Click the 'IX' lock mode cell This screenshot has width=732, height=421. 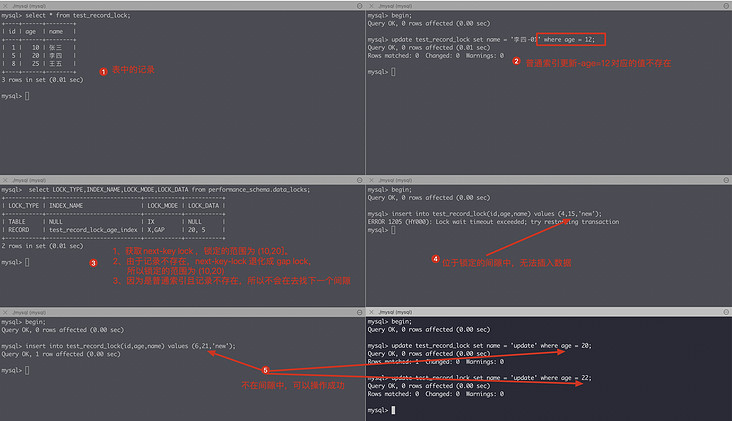click(151, 222)
